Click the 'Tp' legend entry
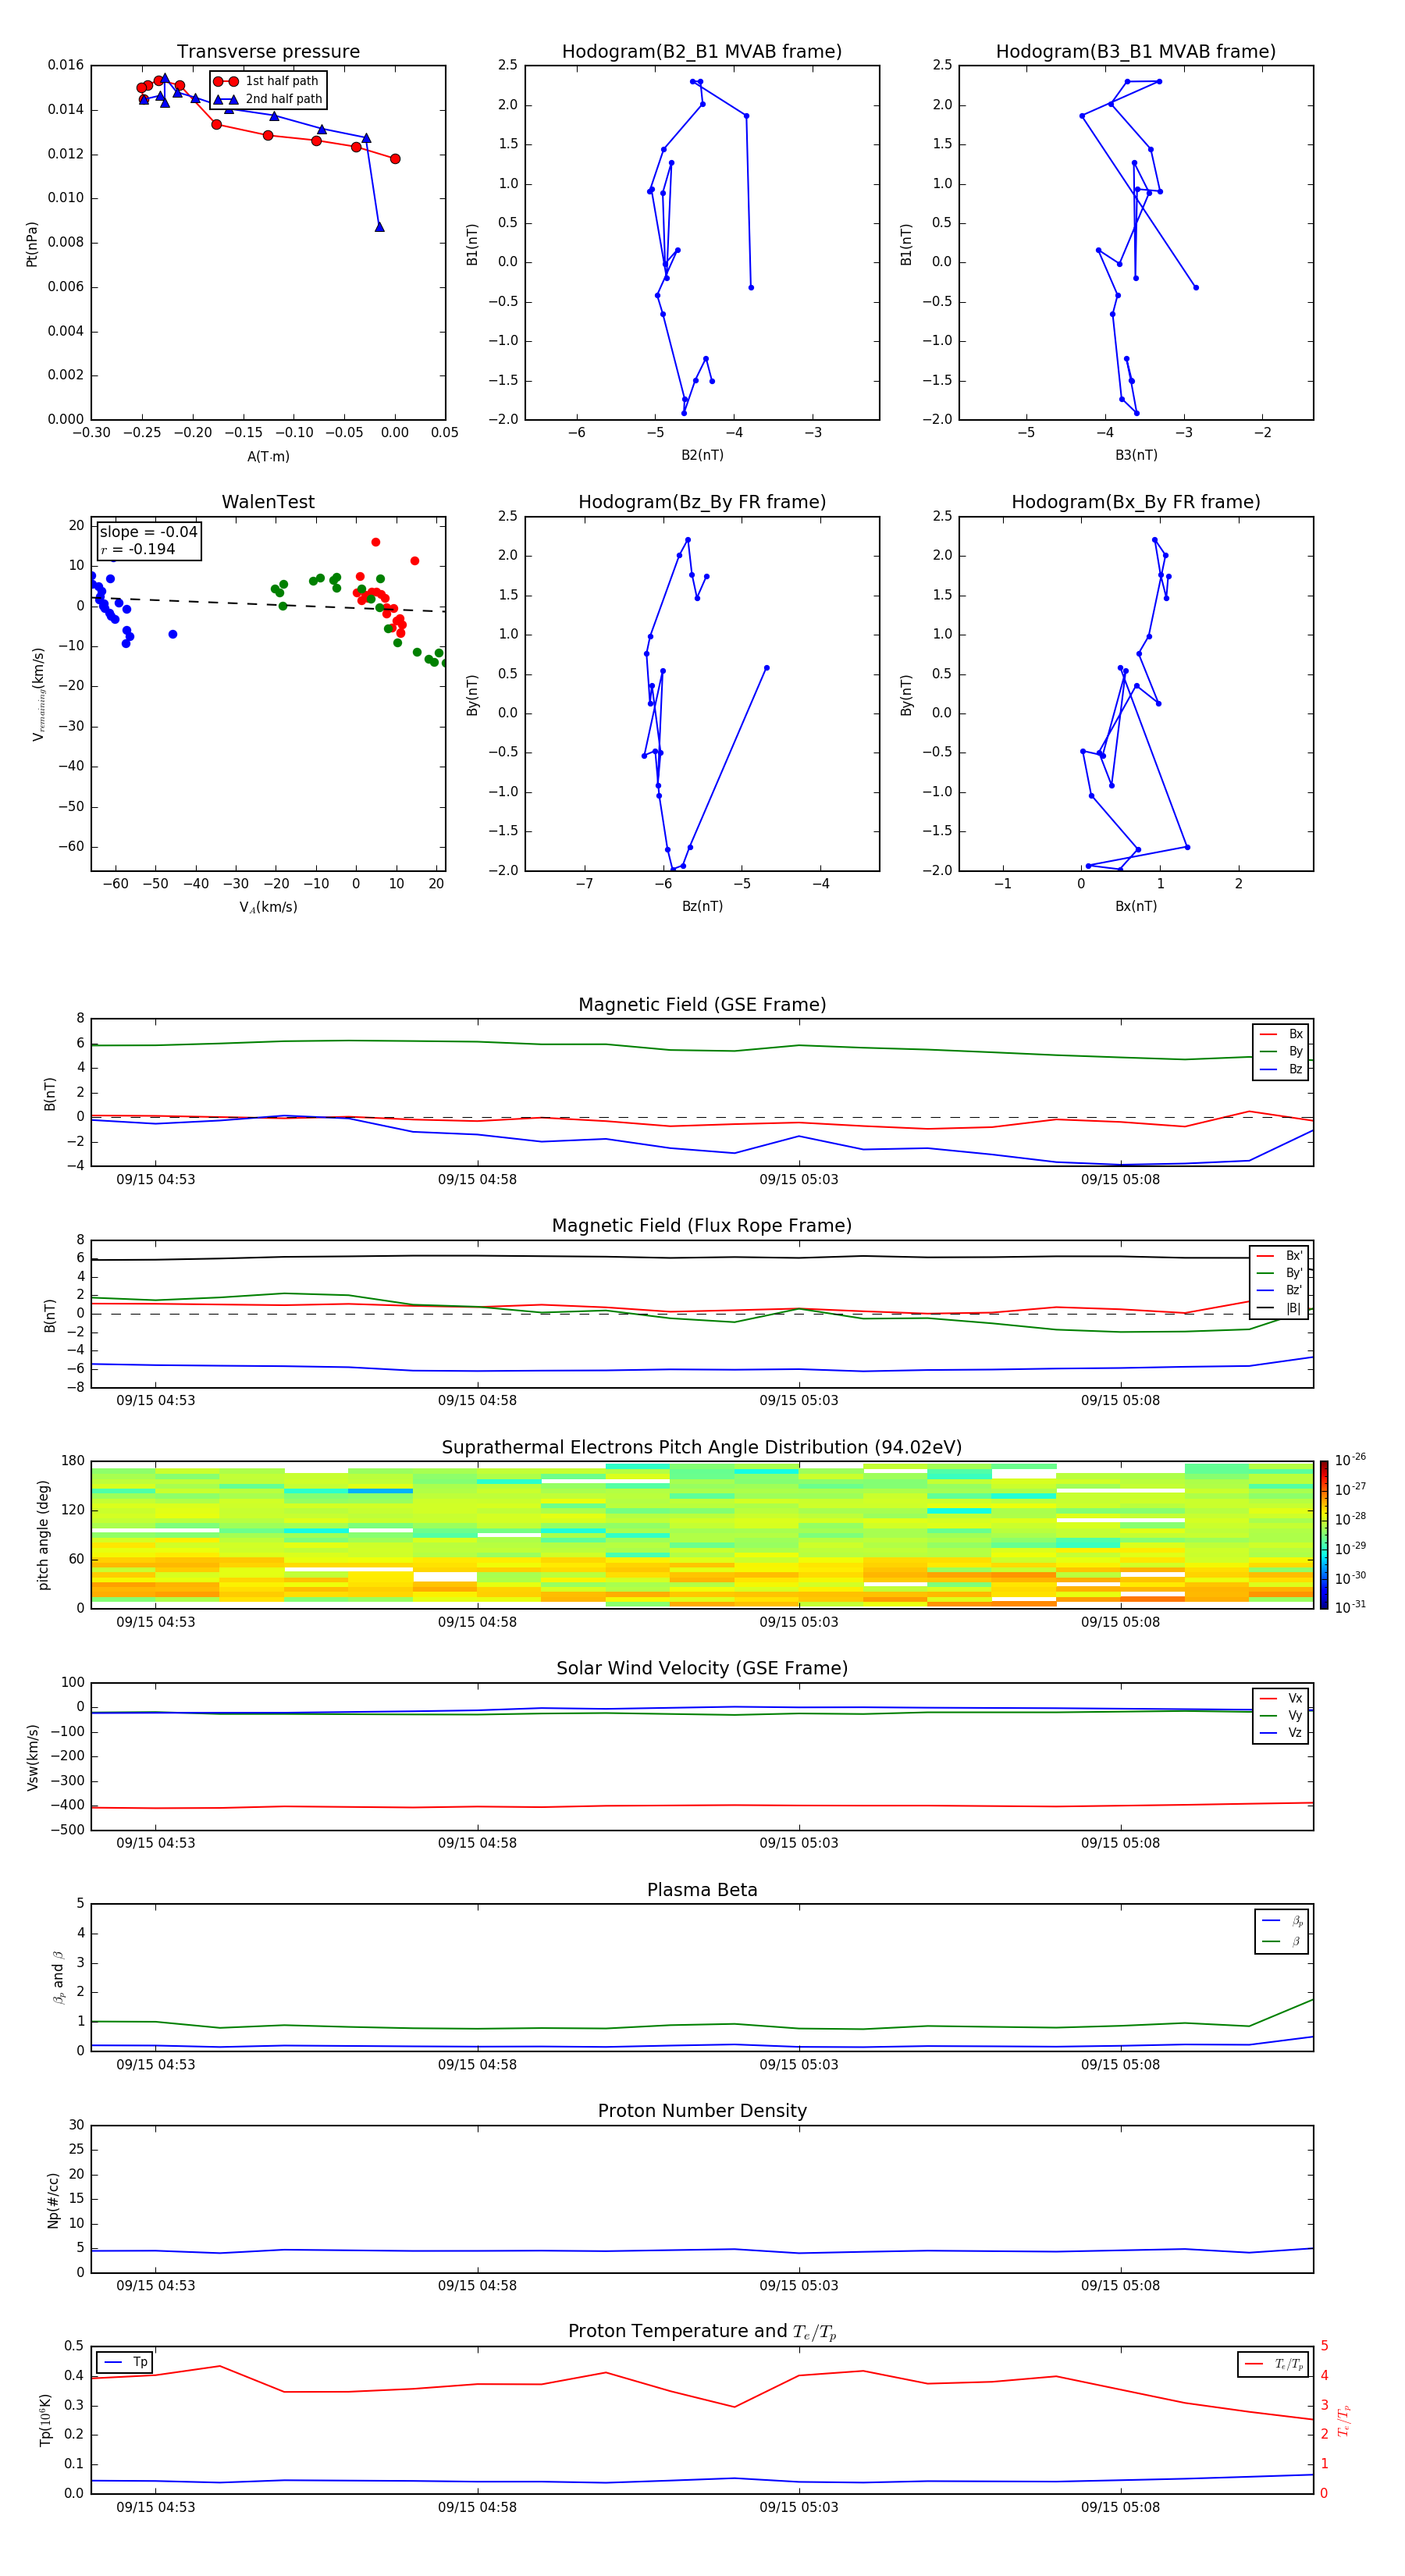The image size is (1405, 2576). pos(125,2362)
